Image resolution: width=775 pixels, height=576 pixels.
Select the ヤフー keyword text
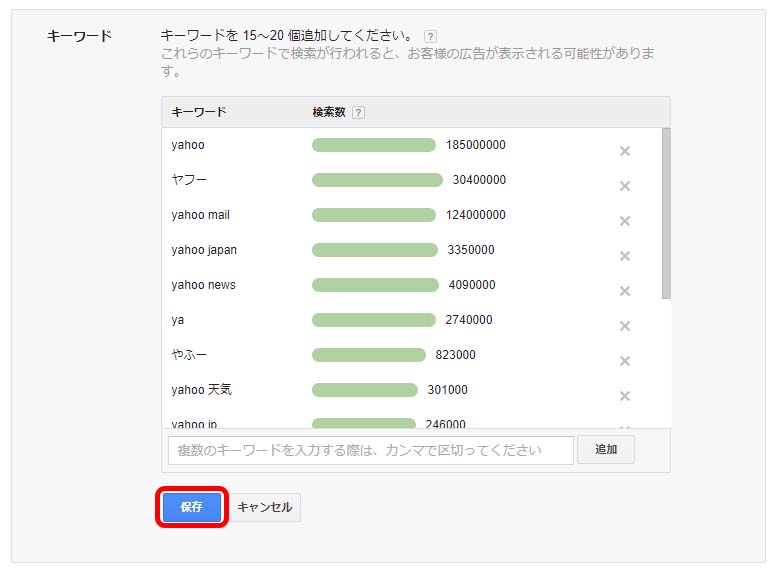[x=189, y=180]
